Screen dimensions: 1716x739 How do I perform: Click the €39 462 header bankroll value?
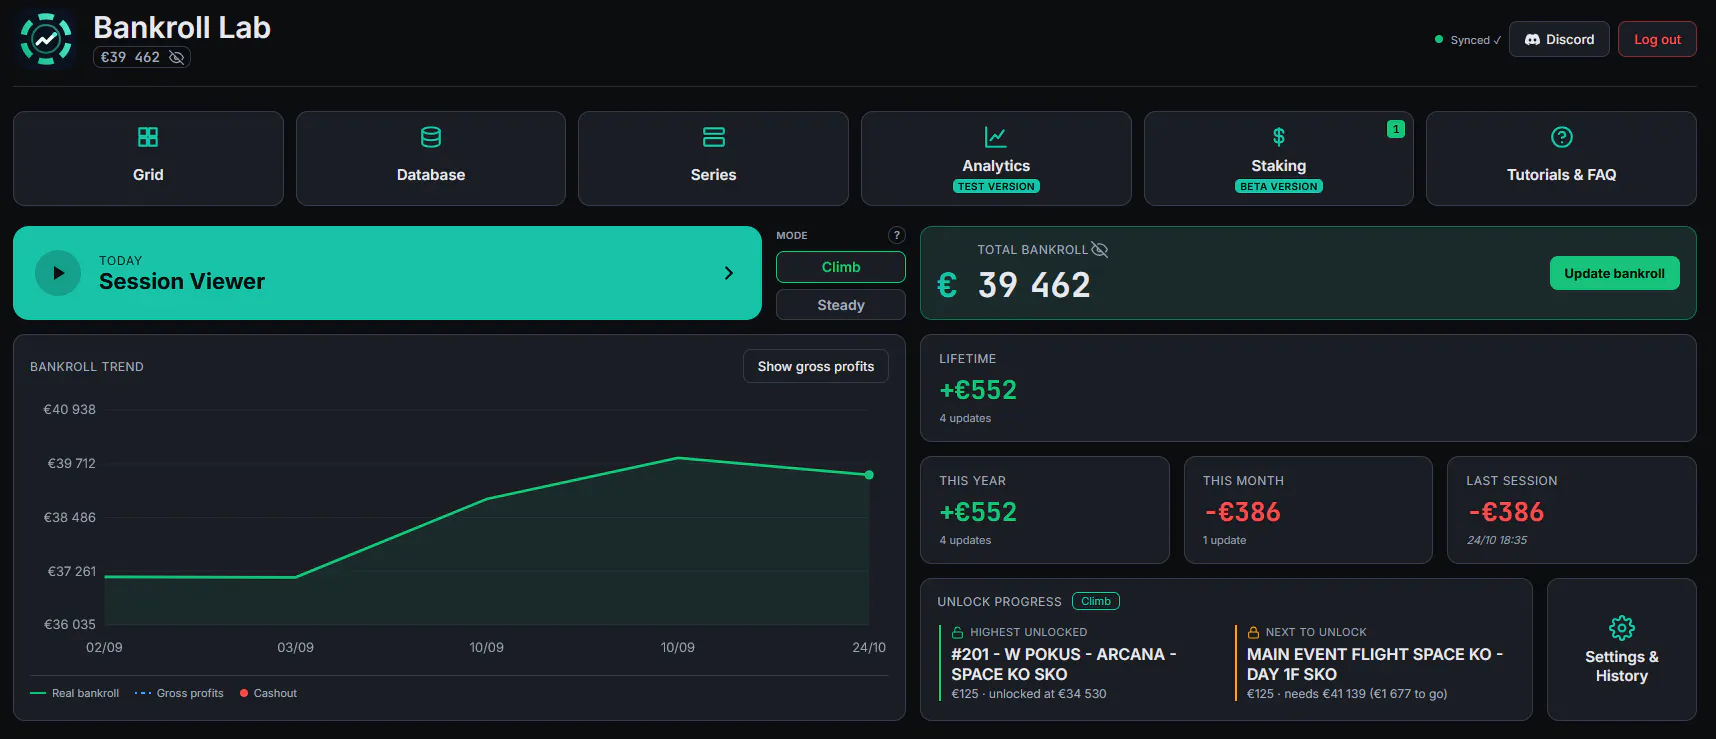[x=130, y=58]
